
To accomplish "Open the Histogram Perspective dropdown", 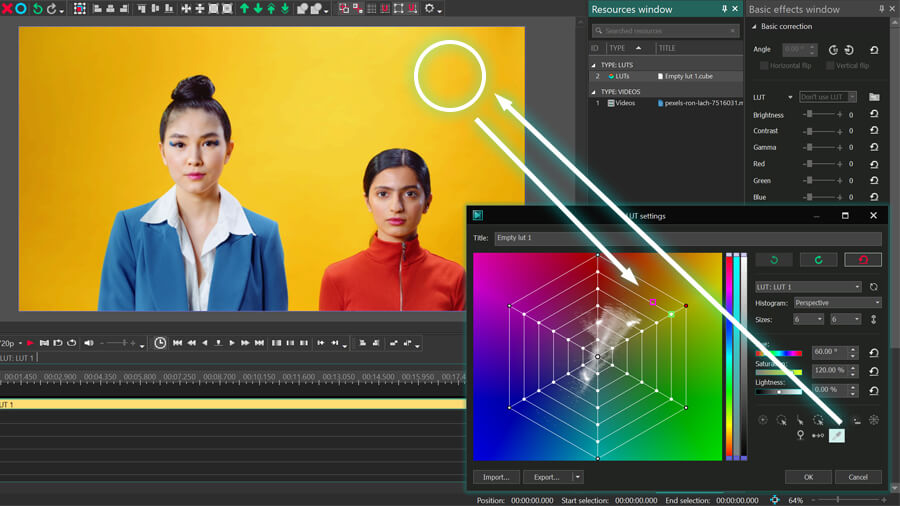I will (837, 302).
